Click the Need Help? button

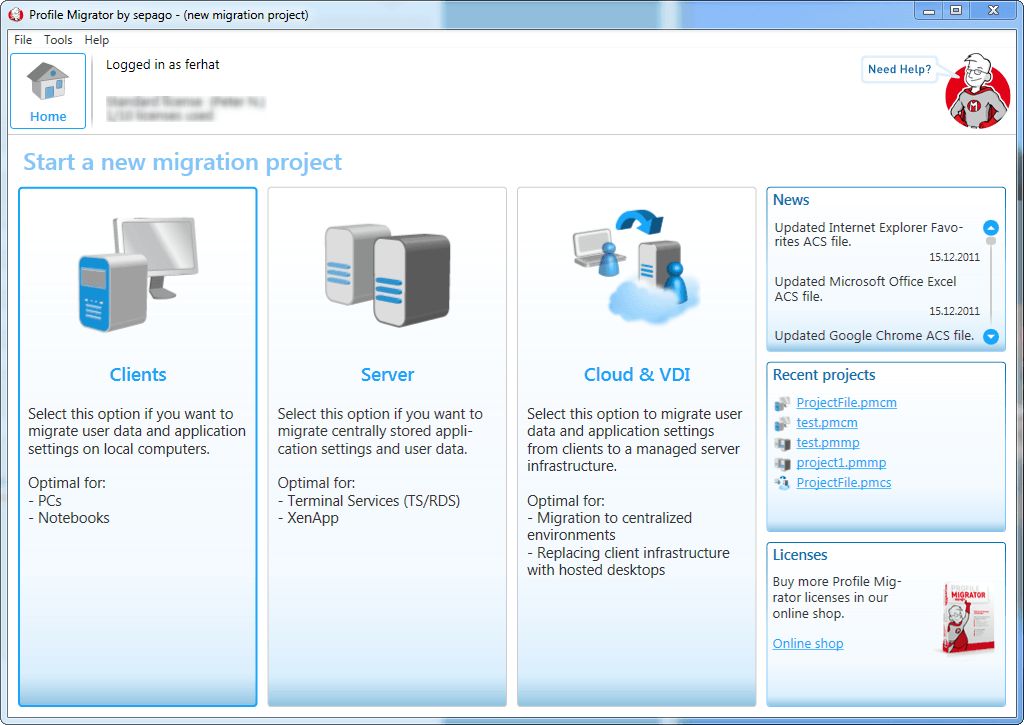pos(898,69)
